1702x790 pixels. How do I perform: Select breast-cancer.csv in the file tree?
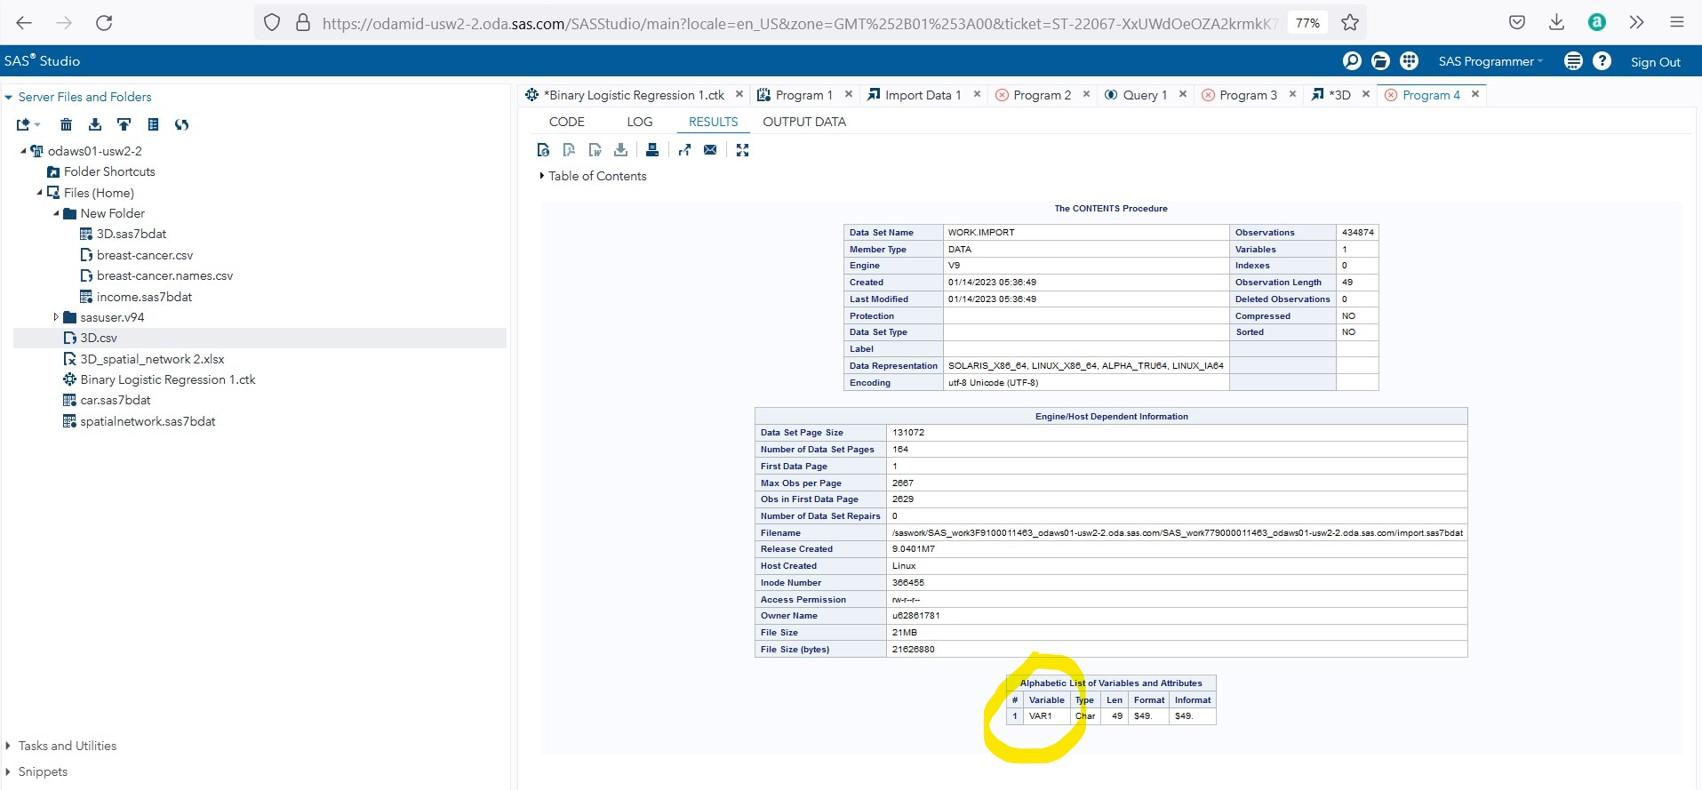(144, 255)
